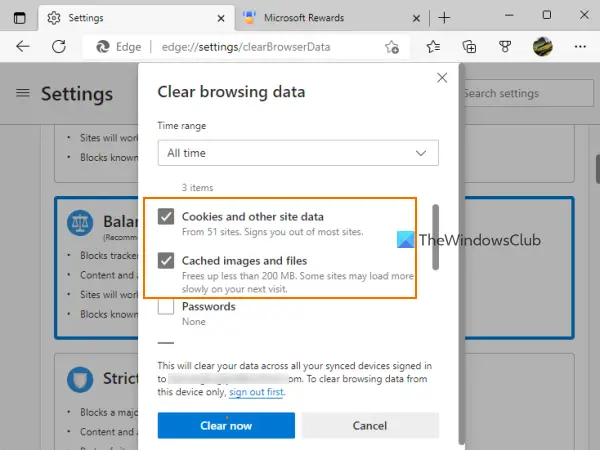
Task: Select the Strict shield icon
Action: click(x=80, y=380)
